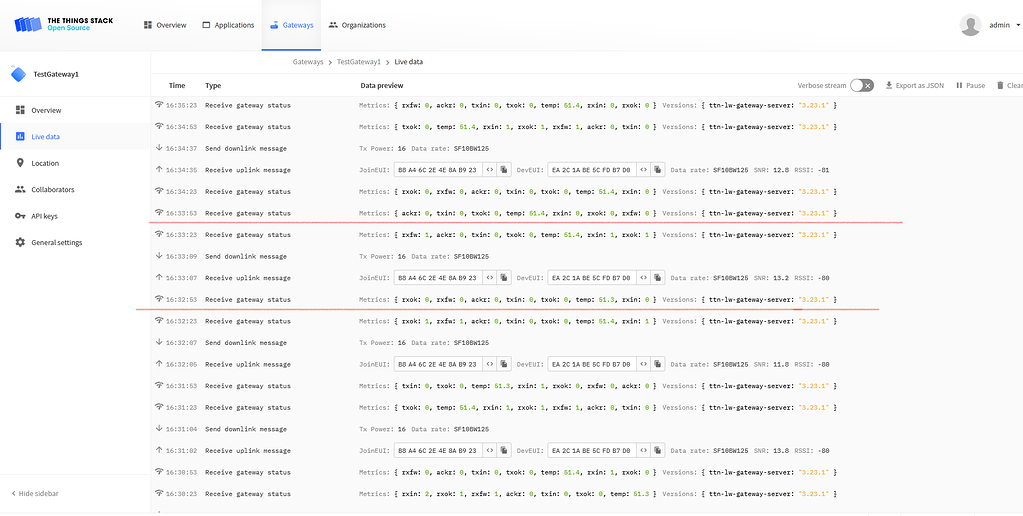Copy JoinEUI in the 16:34:35 uplink row
The image size is (1023, 516).
click(504, 170)
